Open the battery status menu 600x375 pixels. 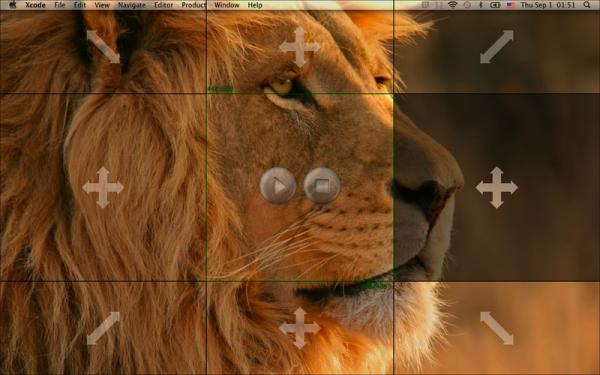(495, 5)
